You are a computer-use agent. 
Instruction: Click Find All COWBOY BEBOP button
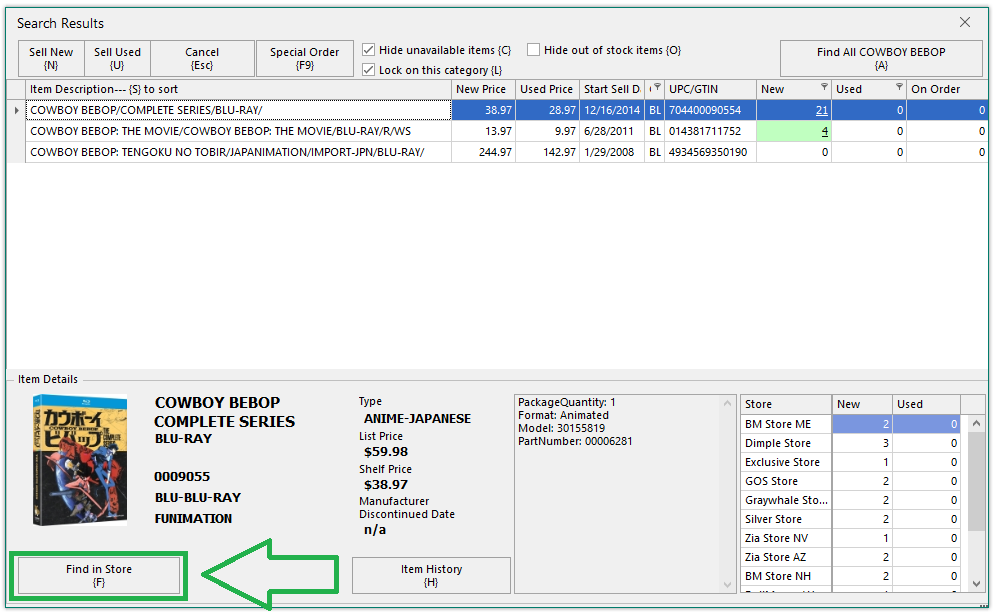click(881, 58)
